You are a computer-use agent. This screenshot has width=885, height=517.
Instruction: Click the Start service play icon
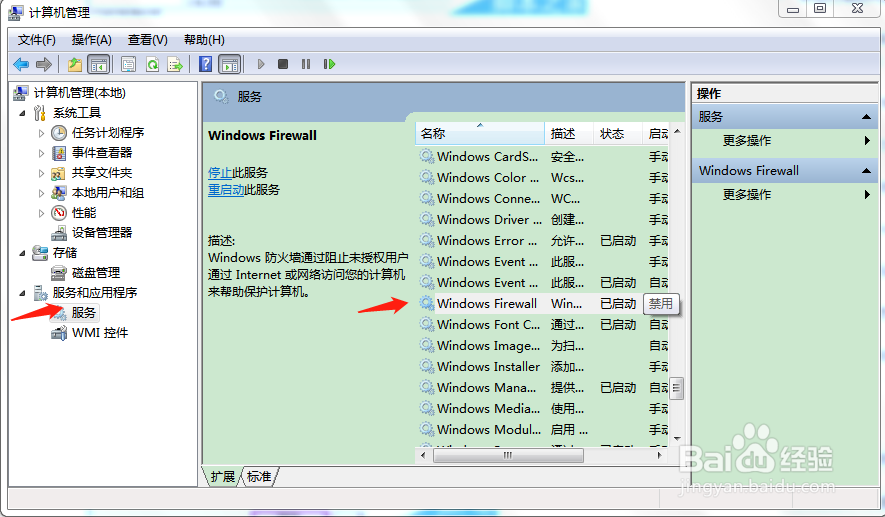[261, 64]
